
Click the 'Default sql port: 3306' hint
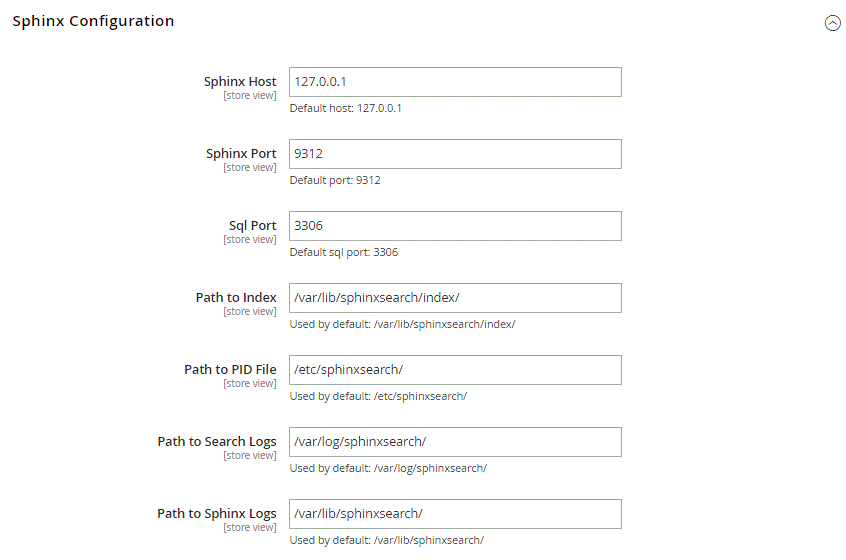pos(343,252)
